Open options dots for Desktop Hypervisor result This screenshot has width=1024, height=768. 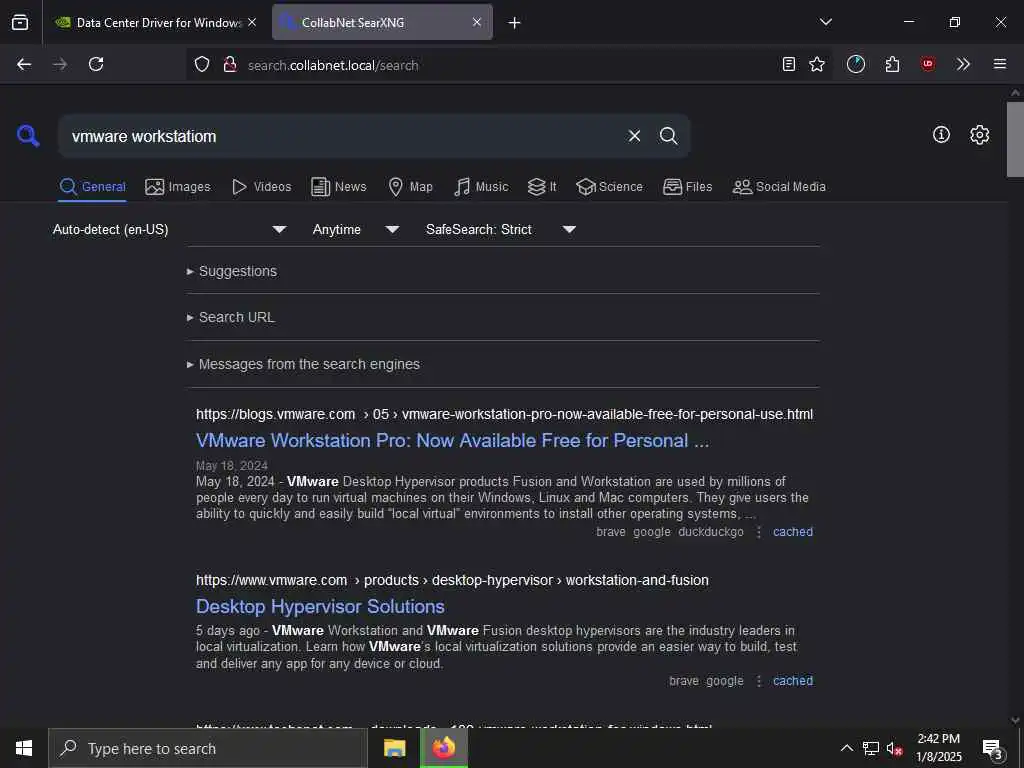coord(758,681)
